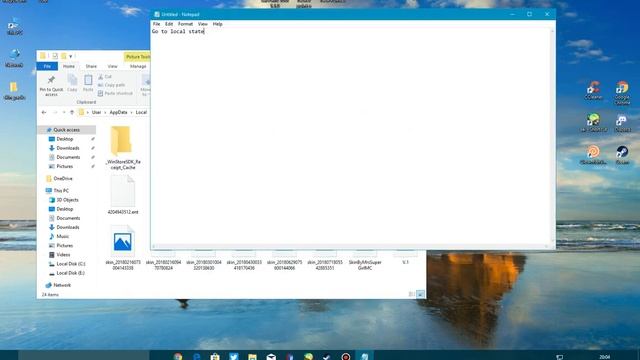Go back in File Explorer
This screenshot has width=640, height=360.
point(44,112)
